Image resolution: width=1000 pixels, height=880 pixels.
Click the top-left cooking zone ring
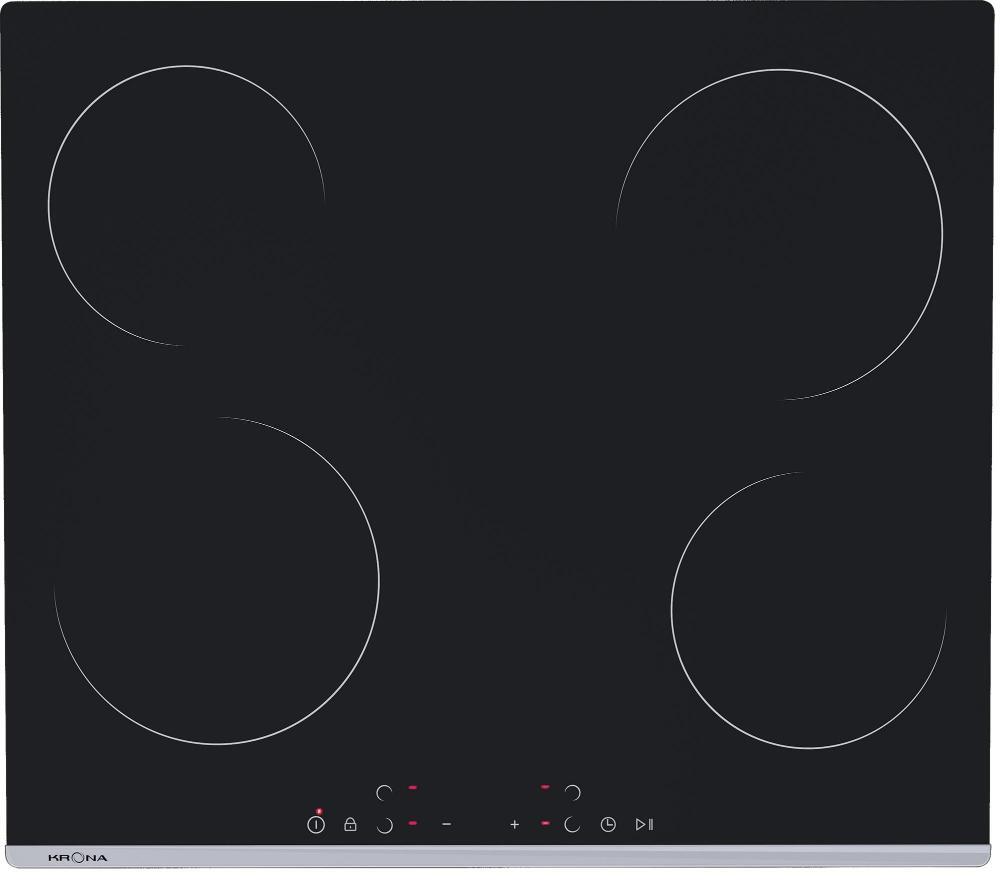[185, 205]
